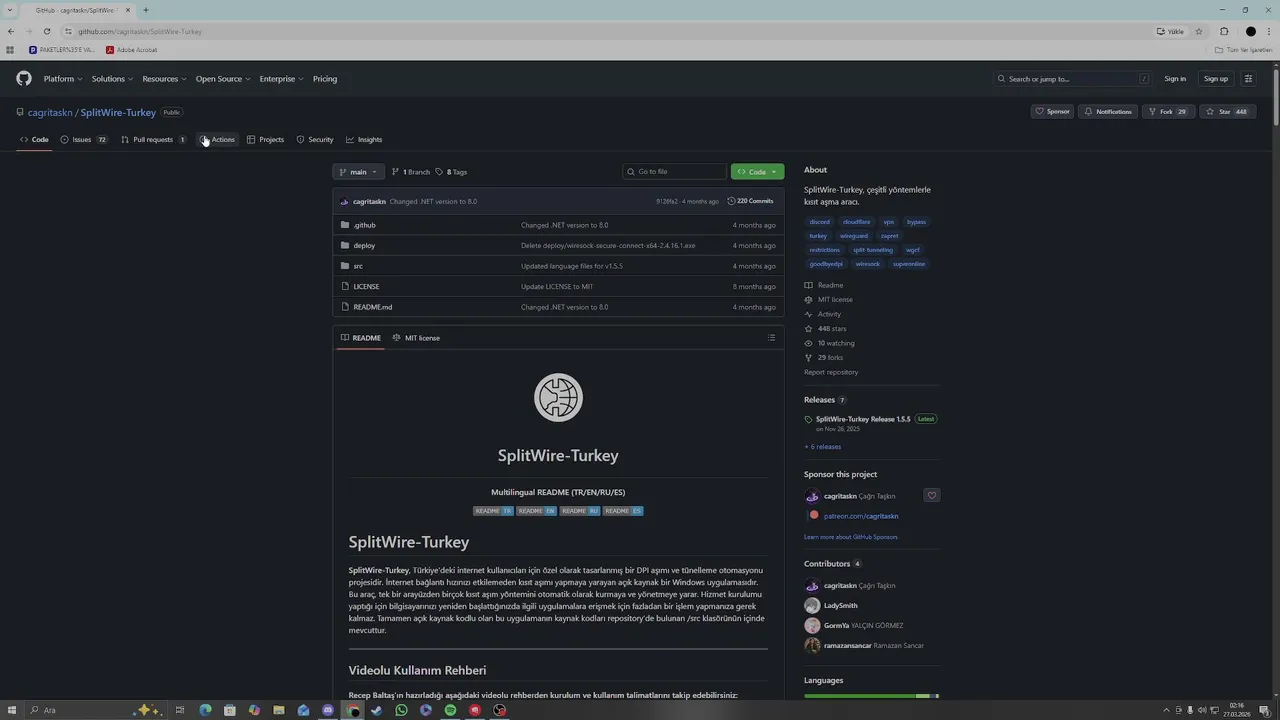Open the deploy folder

(364, 246)
